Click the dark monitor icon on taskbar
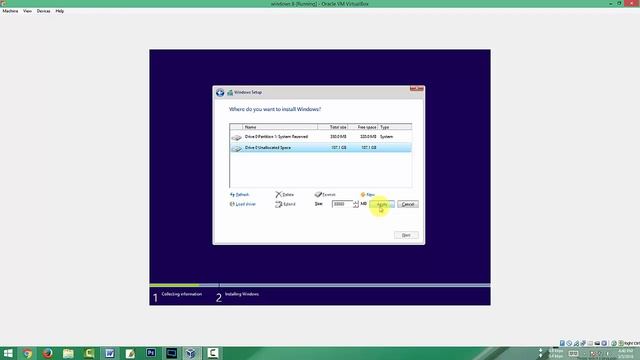The height and width of the screenshot is (360, 640). click(x=171, y=353)
